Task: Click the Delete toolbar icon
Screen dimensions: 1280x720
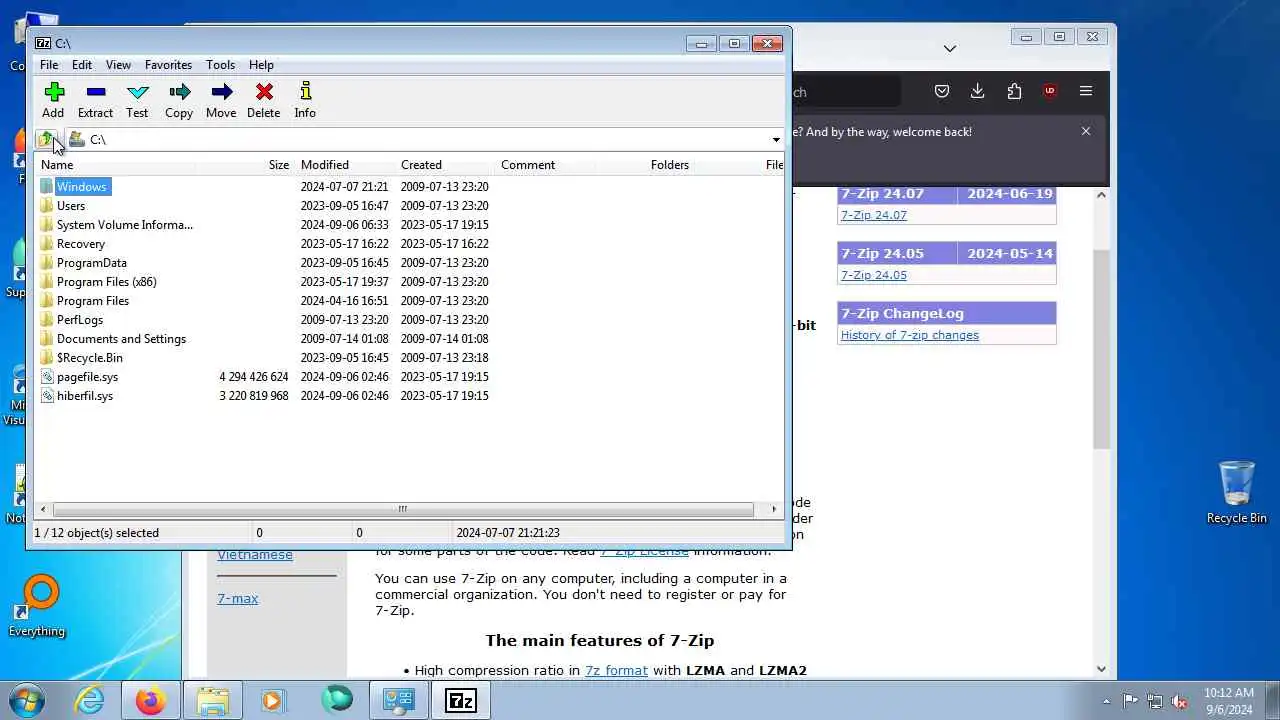Action: tap(263, 100)
